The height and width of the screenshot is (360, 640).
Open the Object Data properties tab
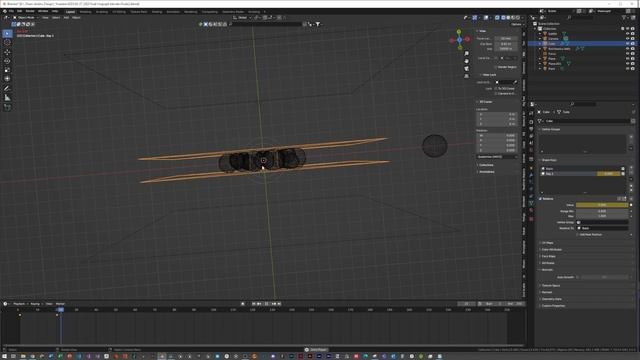coord(531,203)
